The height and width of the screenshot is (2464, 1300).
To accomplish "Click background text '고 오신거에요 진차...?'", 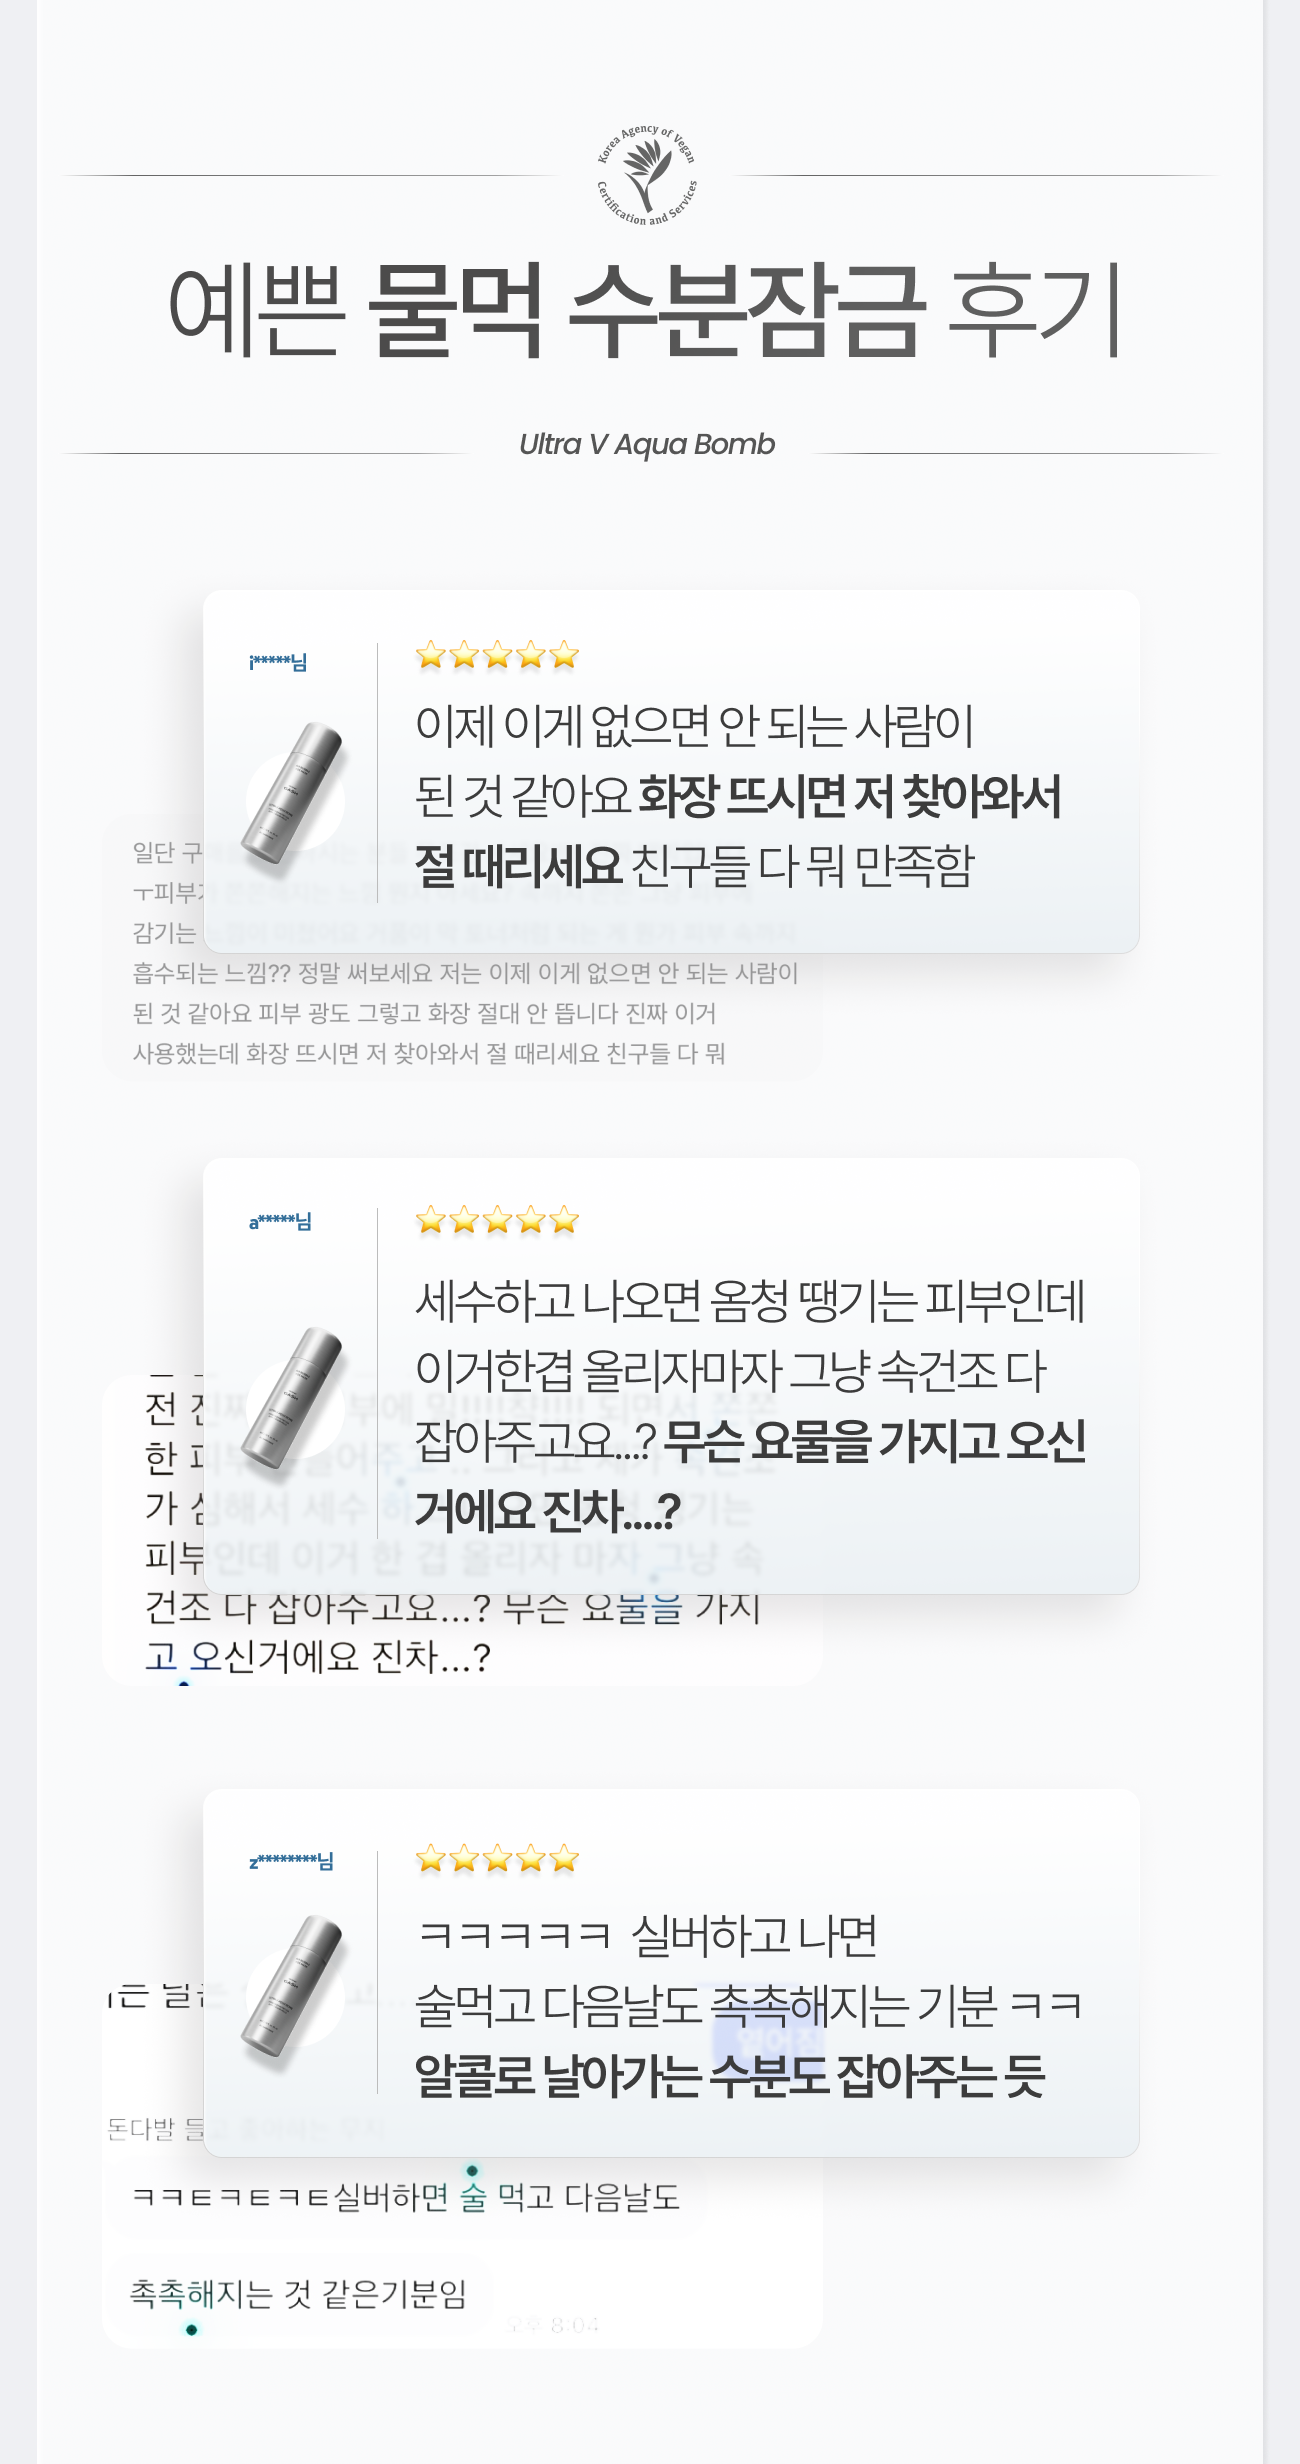I will tap(318, 1657).
